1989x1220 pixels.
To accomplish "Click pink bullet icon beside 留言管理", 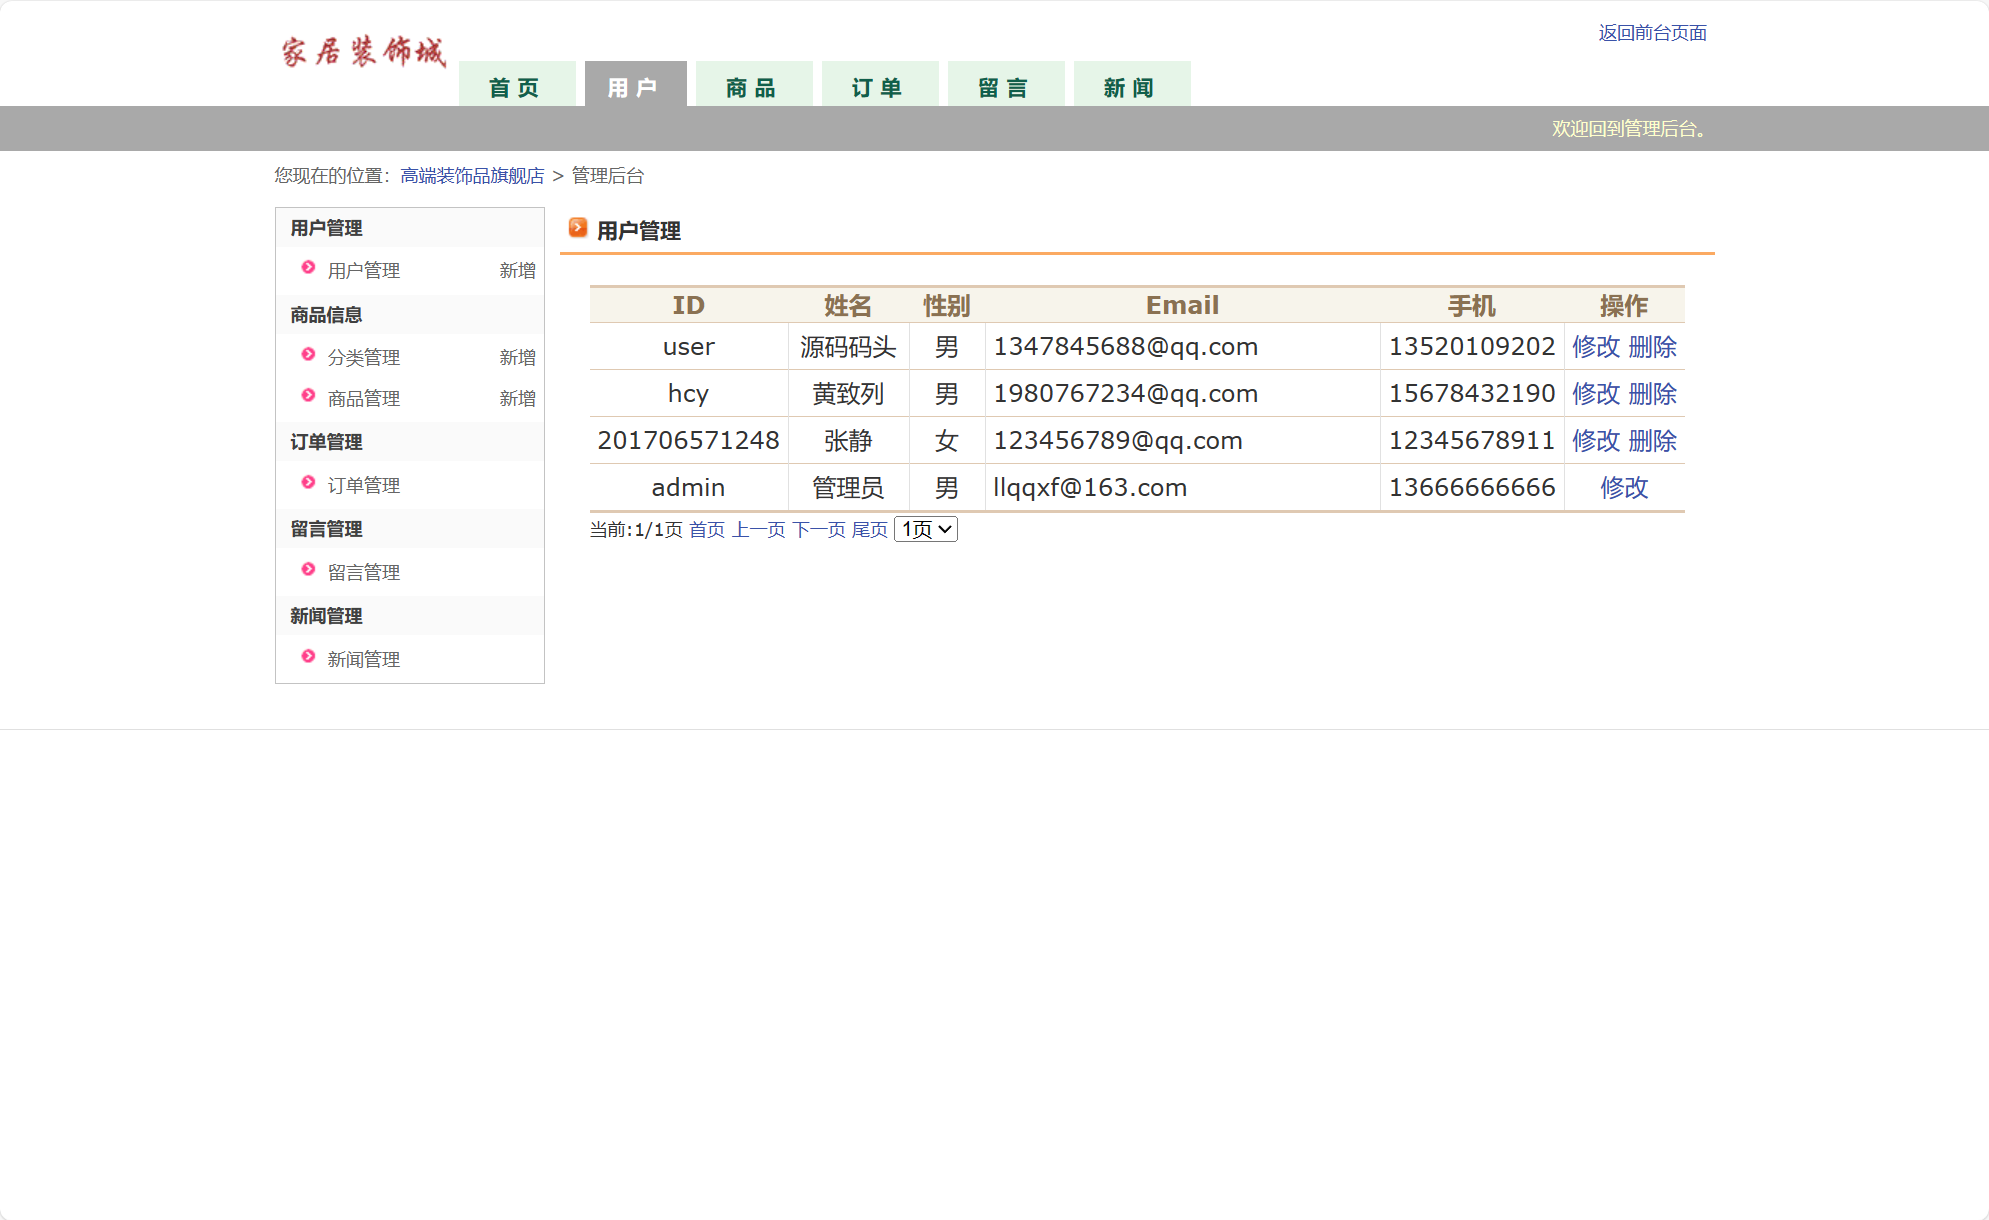I will (x=308, y=570).
